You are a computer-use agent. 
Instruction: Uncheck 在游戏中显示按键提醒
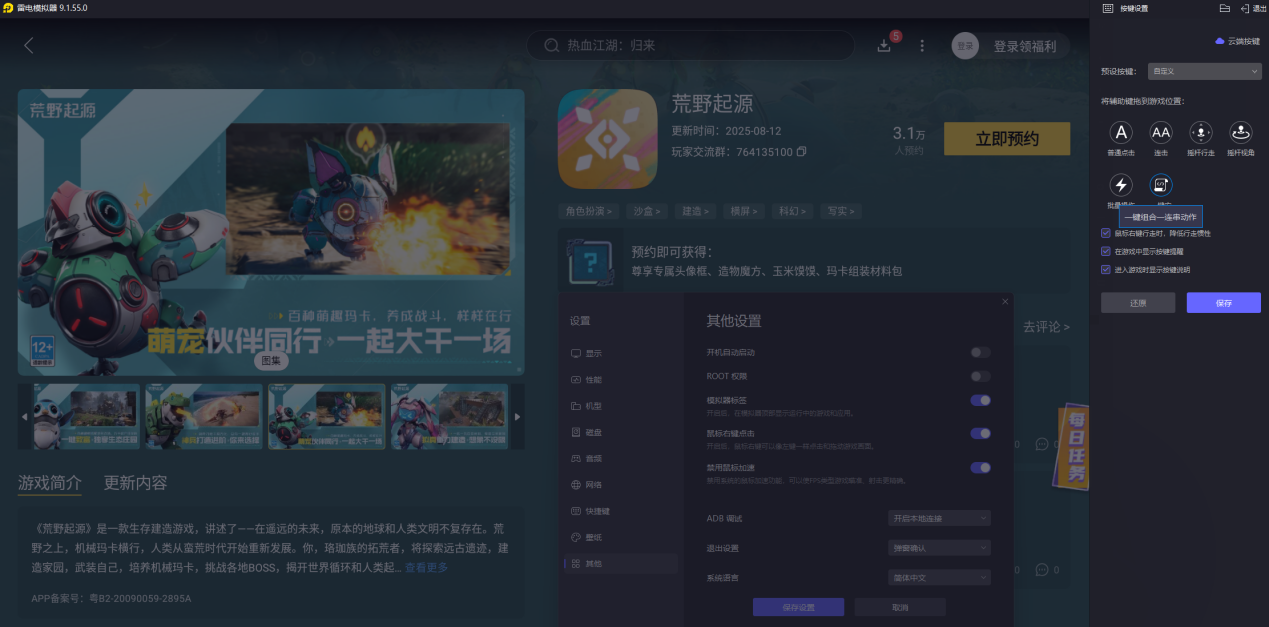click(1105, 251)
